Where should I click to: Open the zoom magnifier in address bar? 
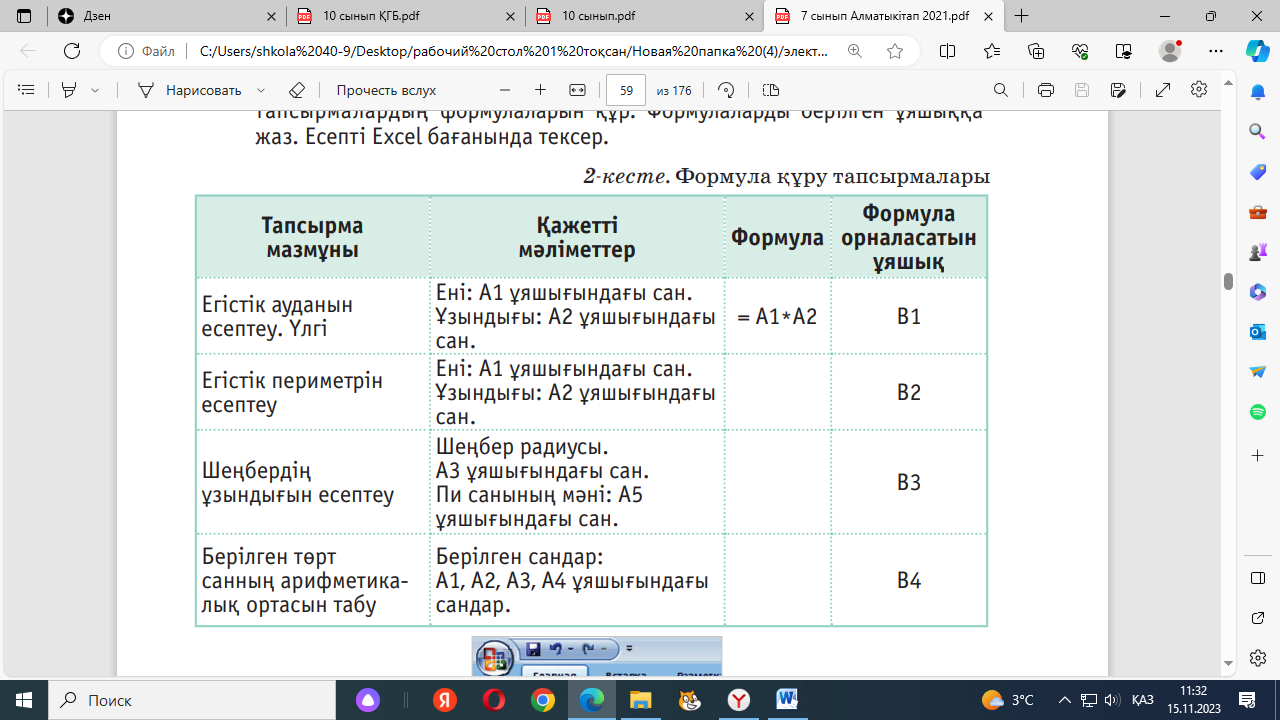point(855,51)
